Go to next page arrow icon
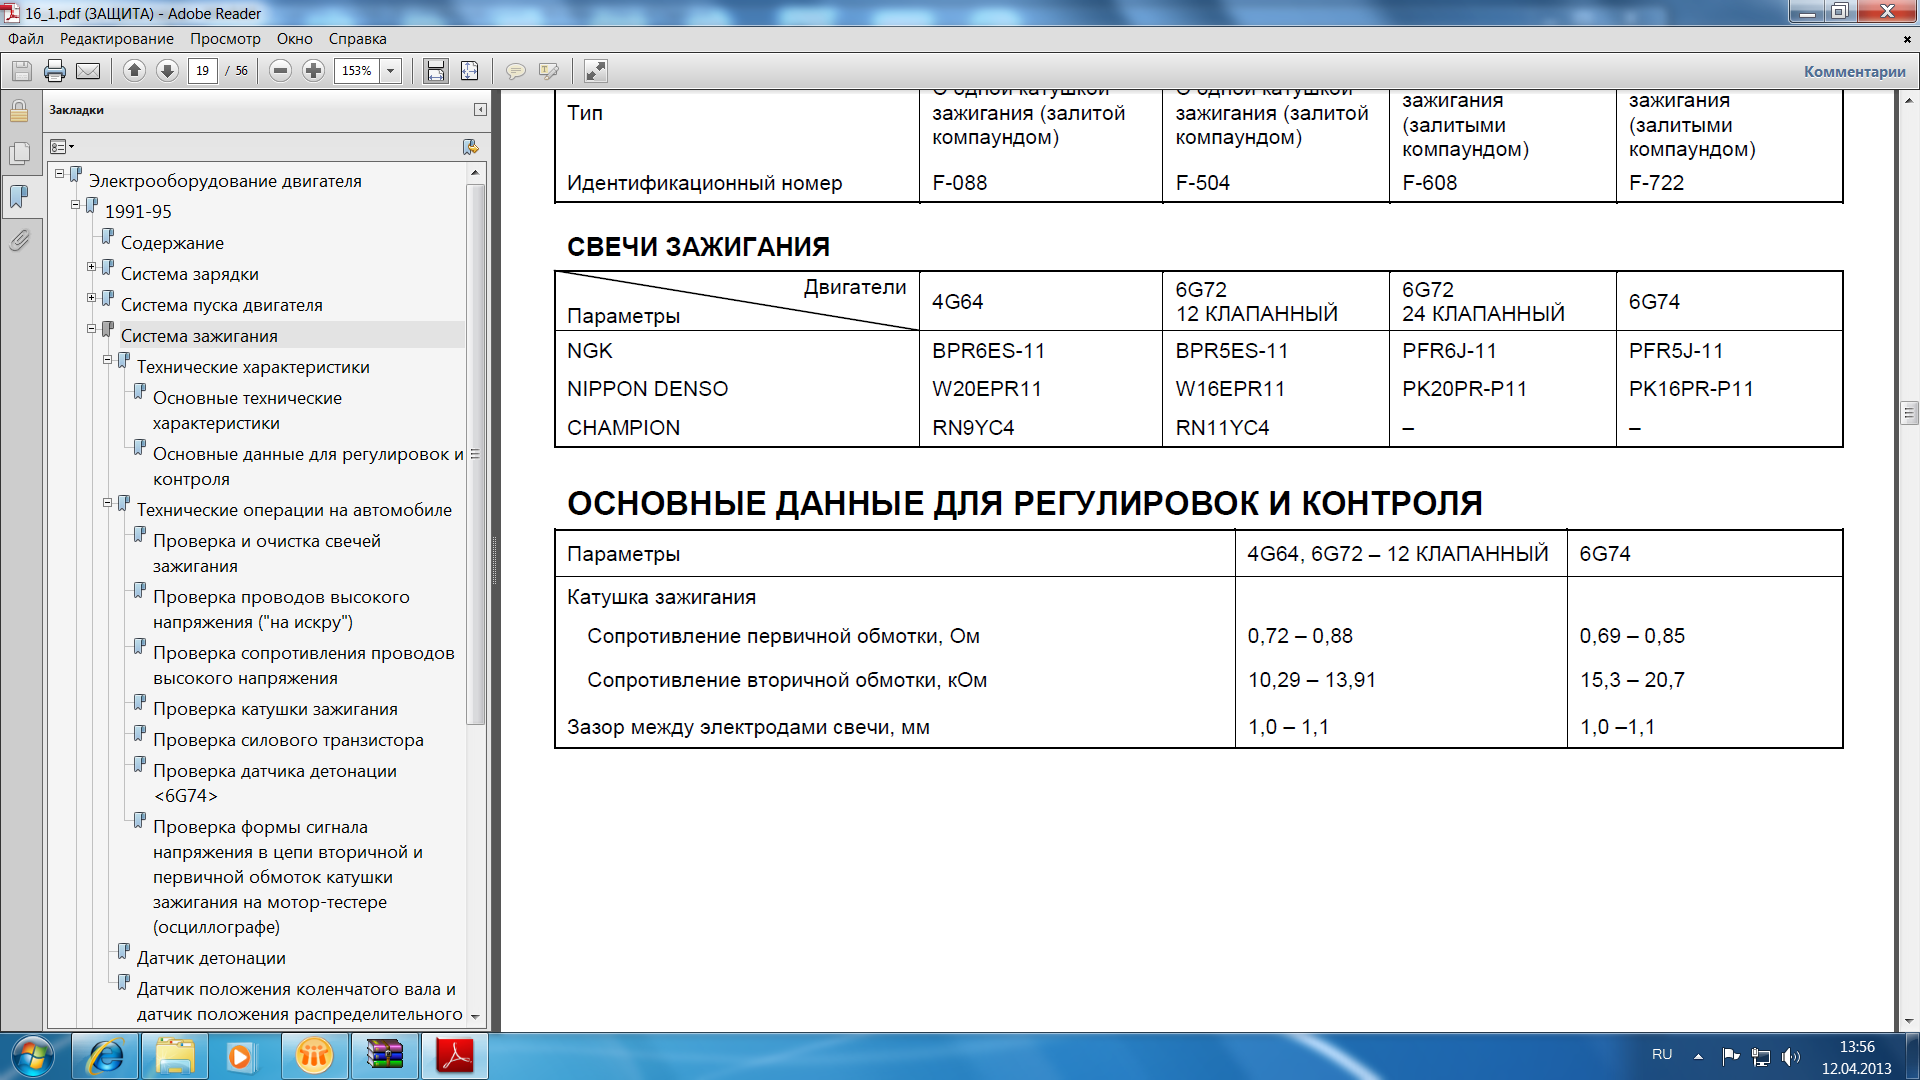Viewport: 1920px width, 1080px height. 168,71
